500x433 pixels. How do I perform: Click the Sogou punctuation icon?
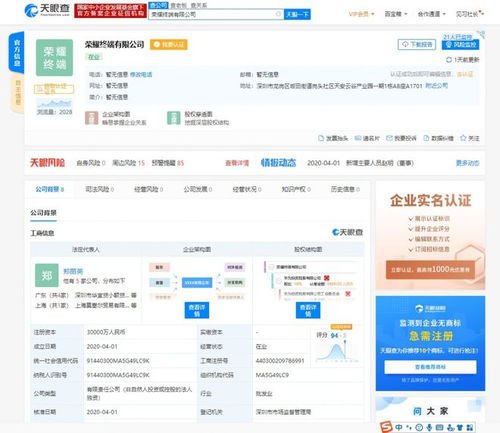pyautogui.click(x=409, y=427)
